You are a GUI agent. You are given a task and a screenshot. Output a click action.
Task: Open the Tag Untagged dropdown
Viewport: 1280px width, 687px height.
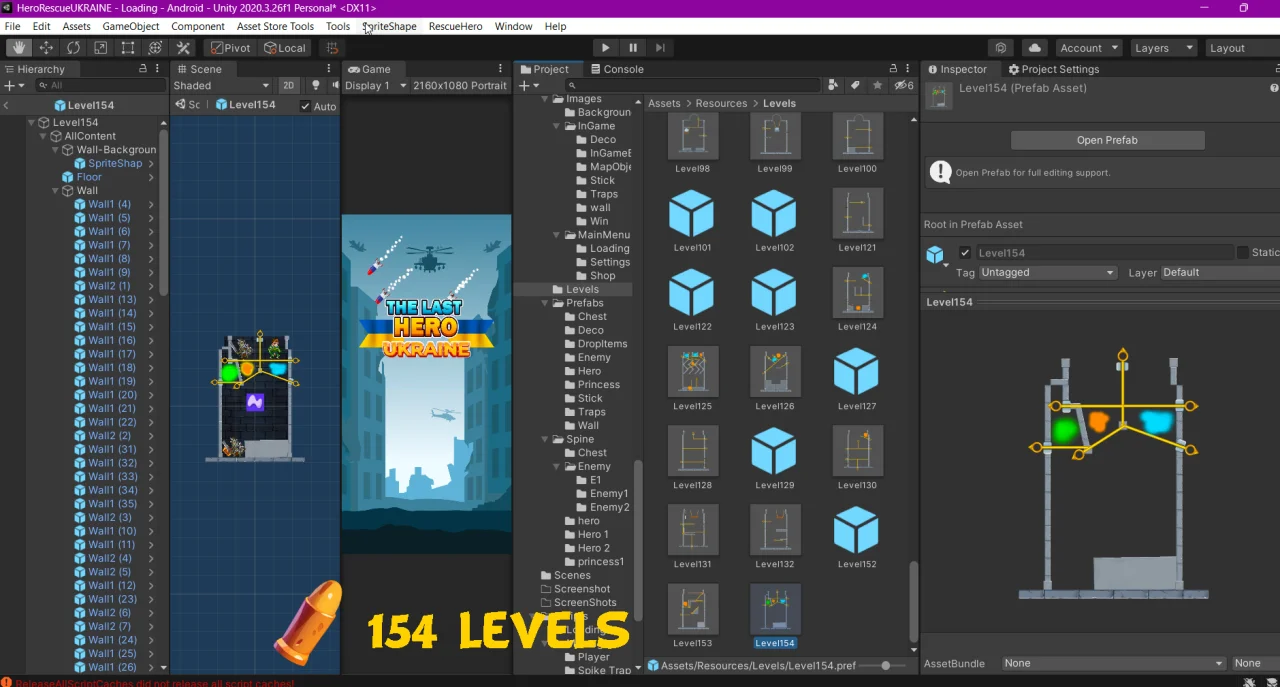(1047, 273)
